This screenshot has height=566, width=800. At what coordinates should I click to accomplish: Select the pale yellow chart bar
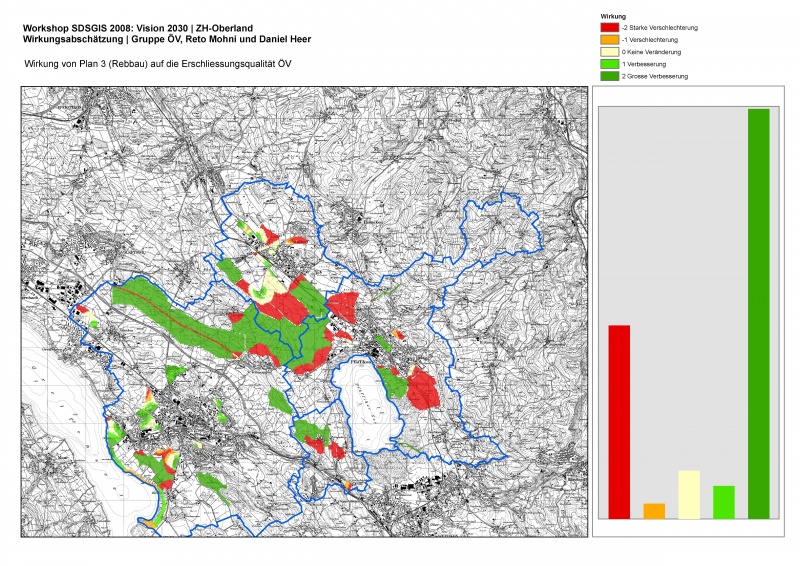click(689, 494)
